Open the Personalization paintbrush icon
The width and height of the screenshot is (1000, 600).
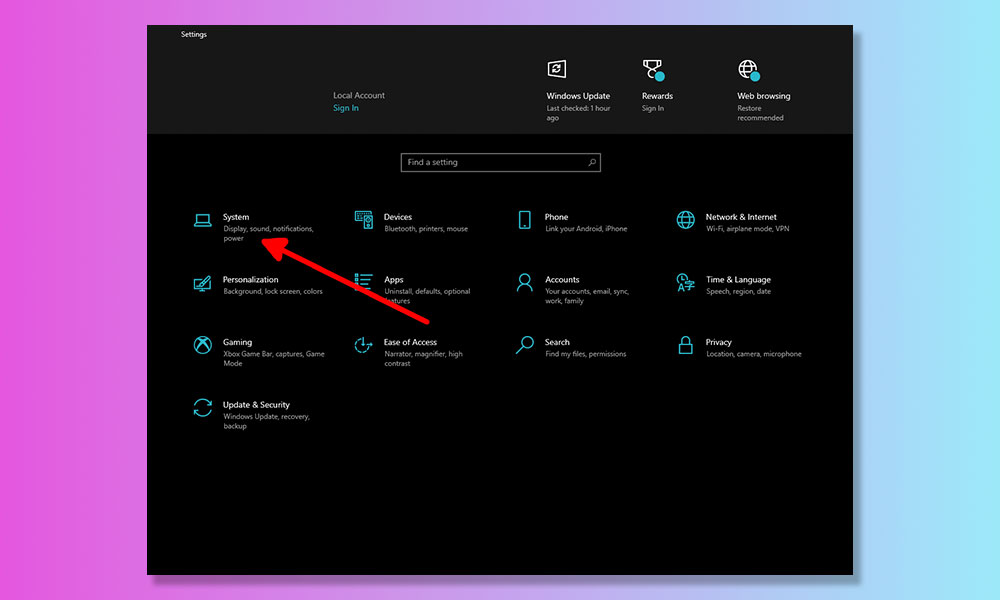[x=202, y=283]
